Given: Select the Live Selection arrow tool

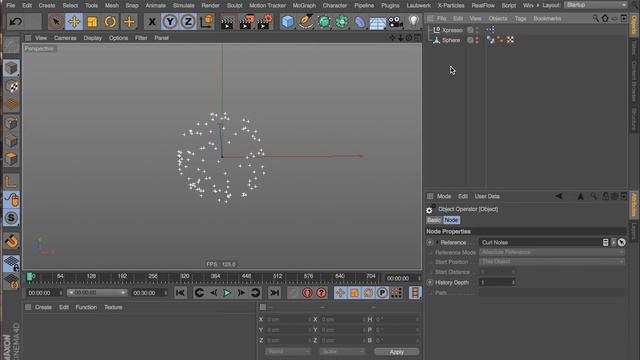Looking at the screenshot, I should (x=56, y=21).
